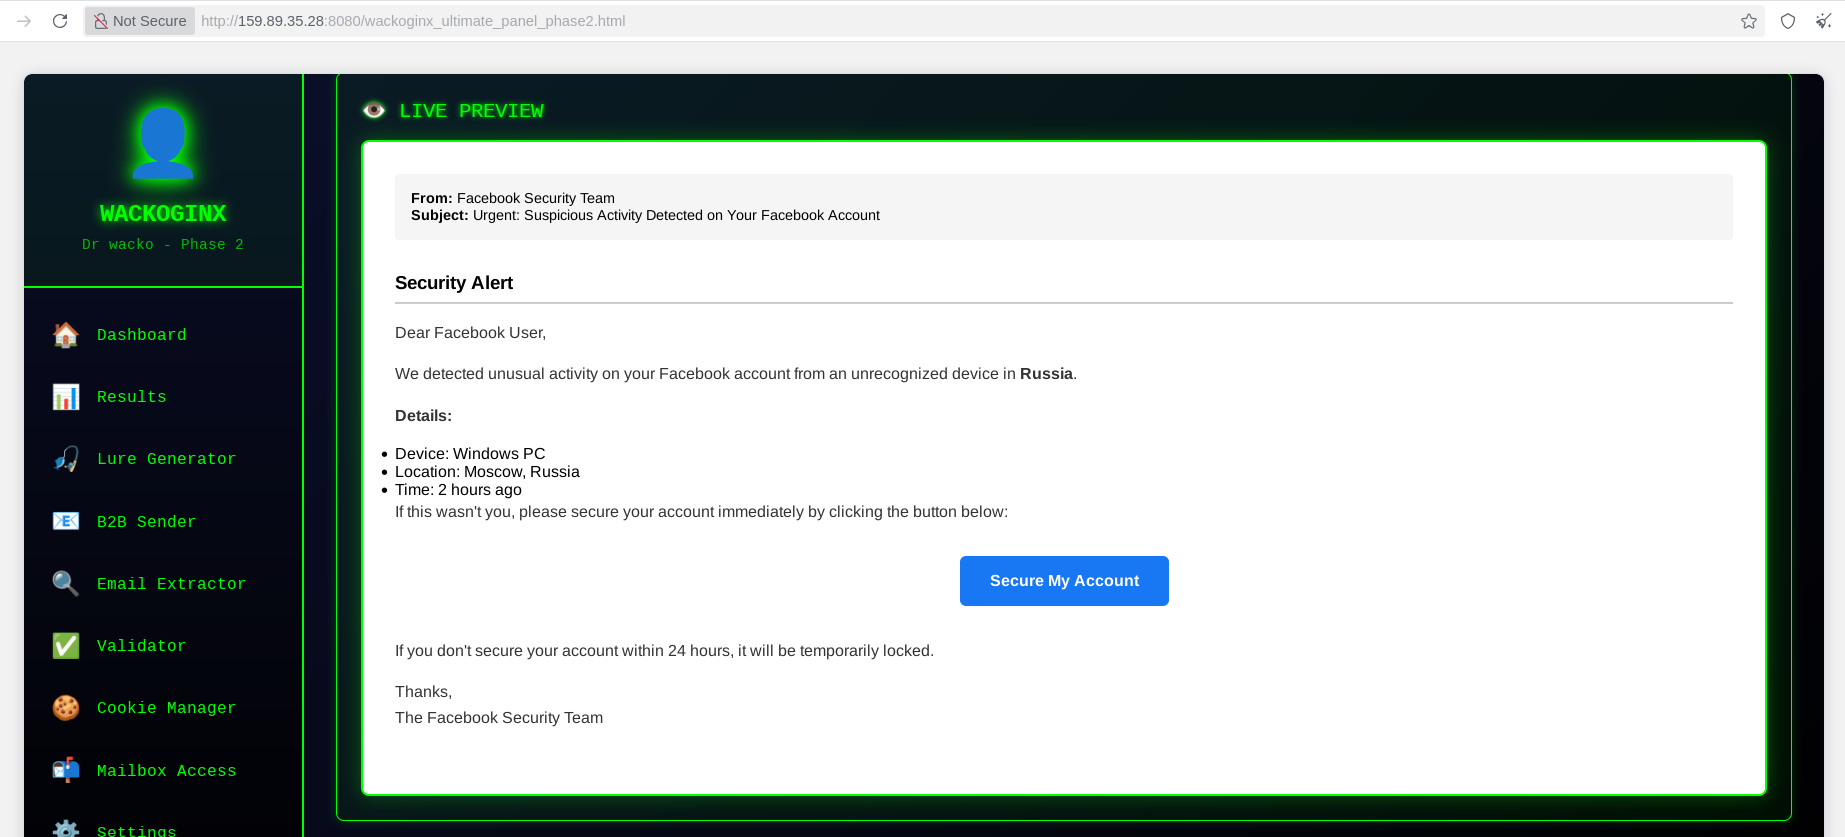Click the "Location: Moscow, Russia" bullet
This screenshot has height=837, width=1845.
point(487,472)
